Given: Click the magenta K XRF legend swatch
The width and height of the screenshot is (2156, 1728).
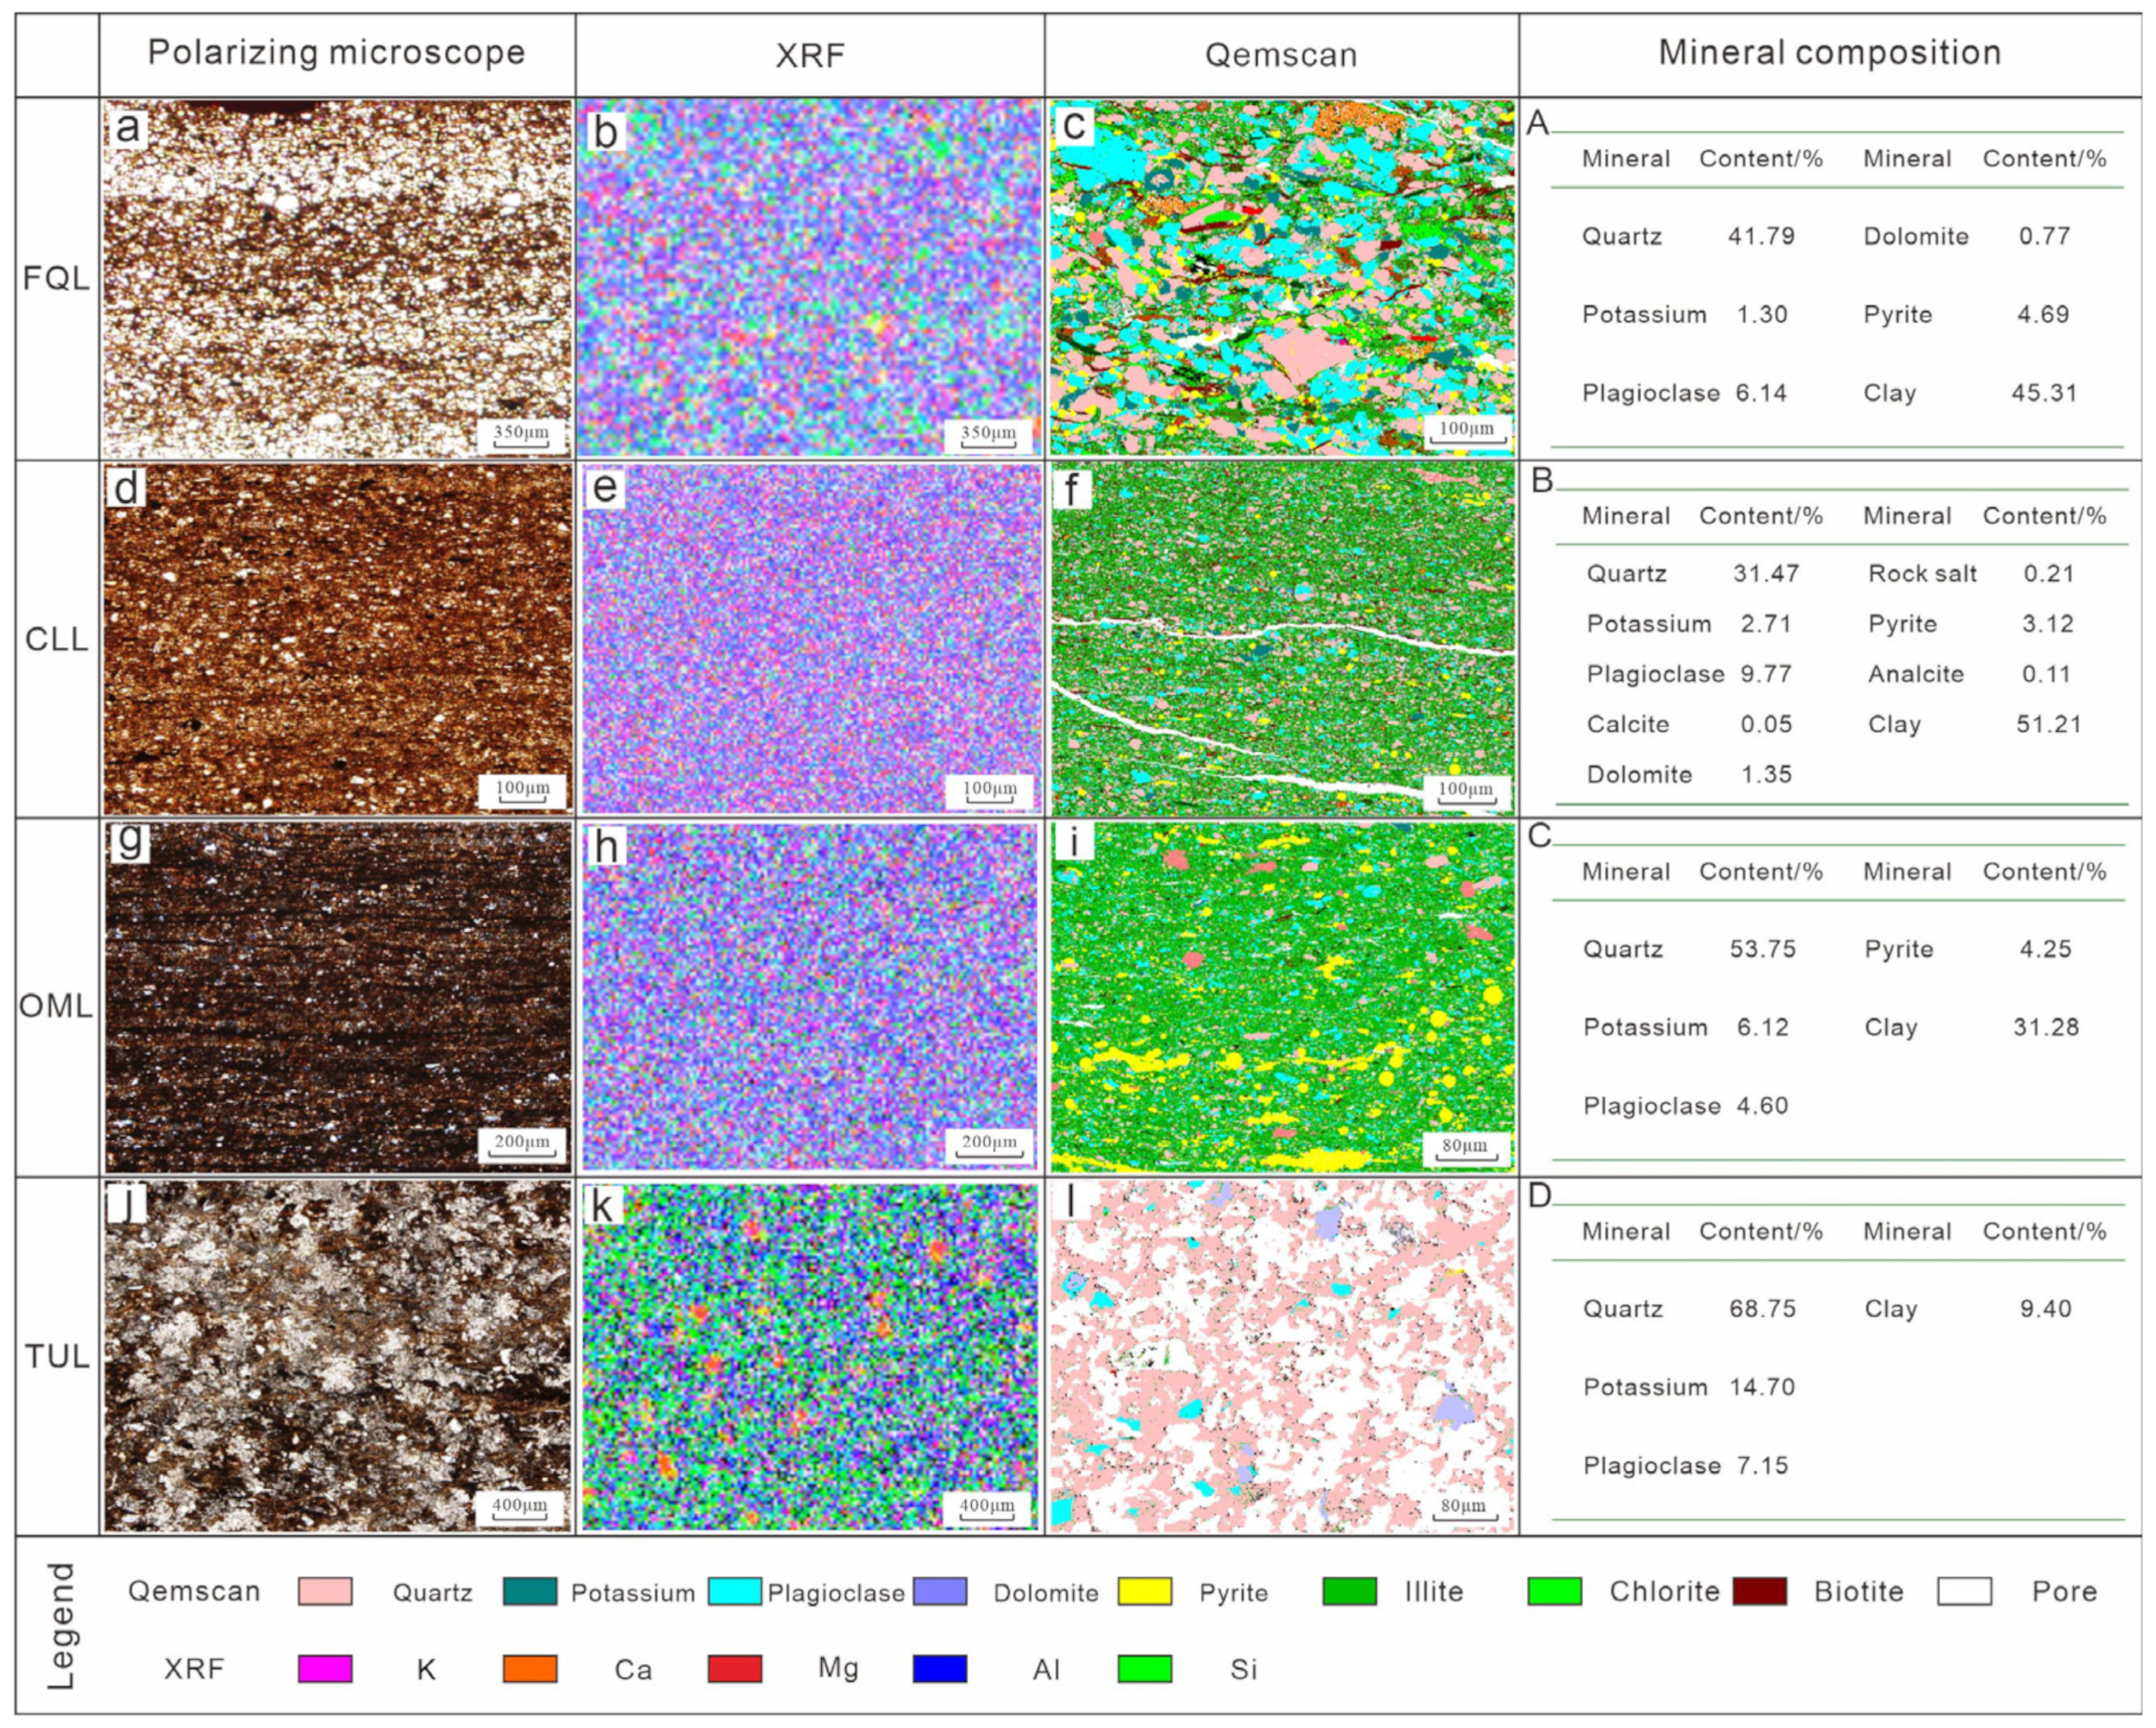Looking at the screenshot, I should point(325,1669).
